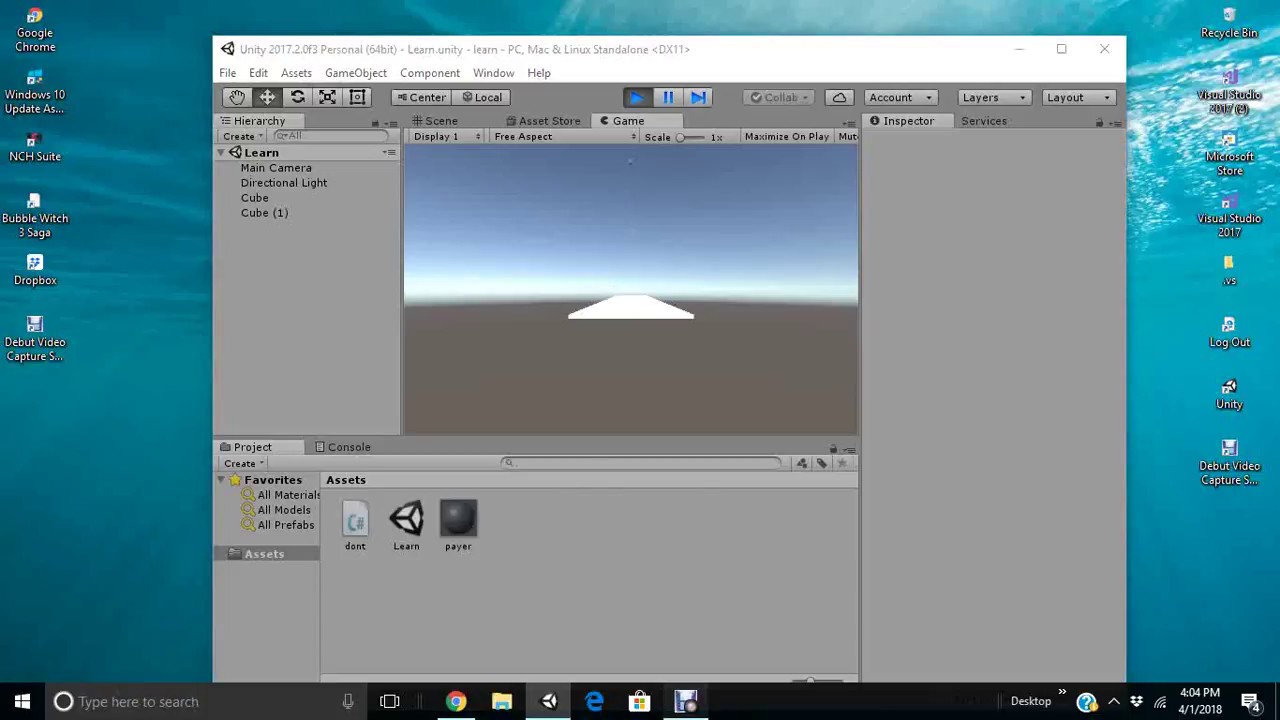Open the cloud services icon
This screenshot has width=1280, height=720.
click(x=839, y=97)
